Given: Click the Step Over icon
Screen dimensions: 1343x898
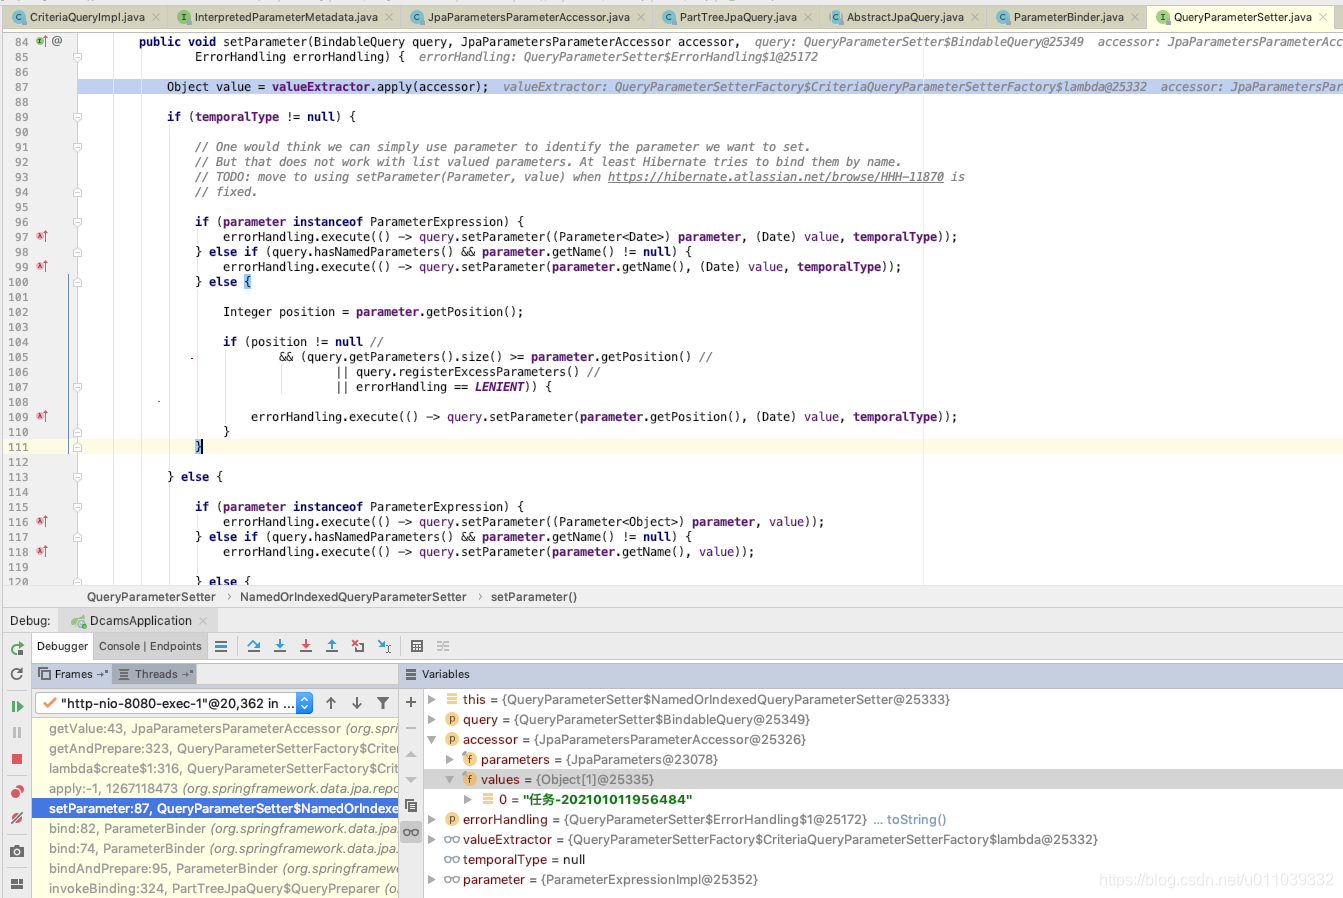Looking at the screenshot, I should (x=254, y=646).
